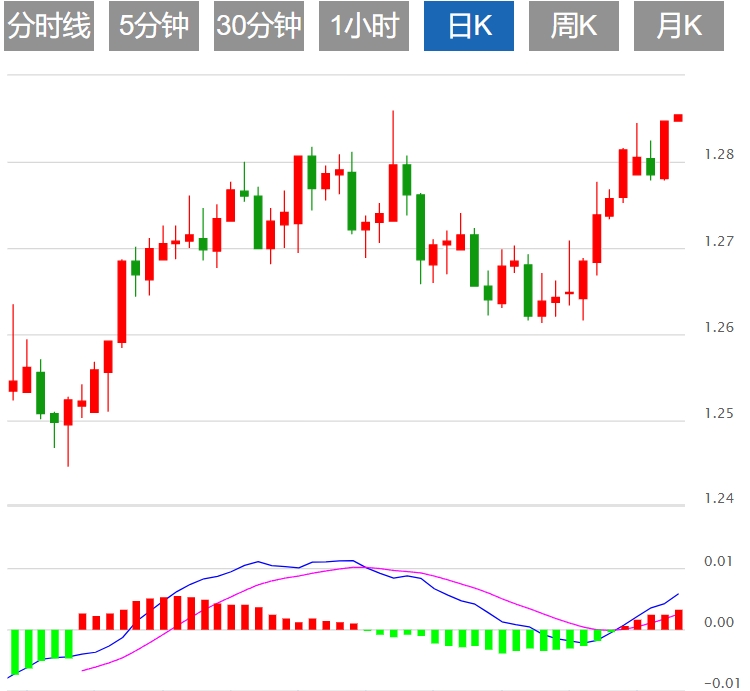Open the 1小时 chart tab
This screenshot has width=750, height=691.
coord(364,26)
